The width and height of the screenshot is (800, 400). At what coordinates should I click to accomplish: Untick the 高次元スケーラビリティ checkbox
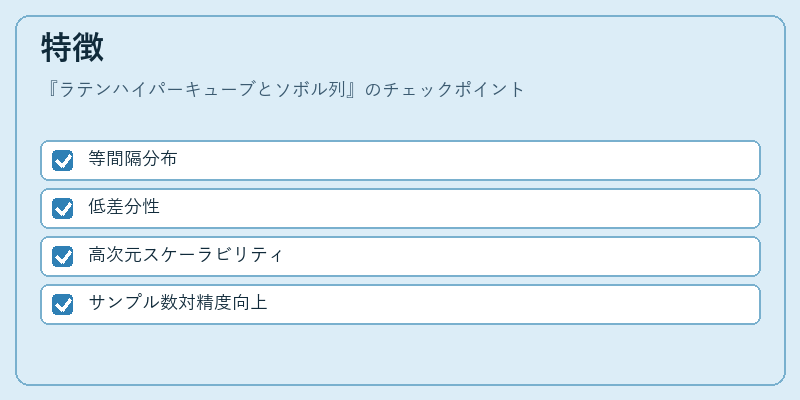click(x=62, y=257)
